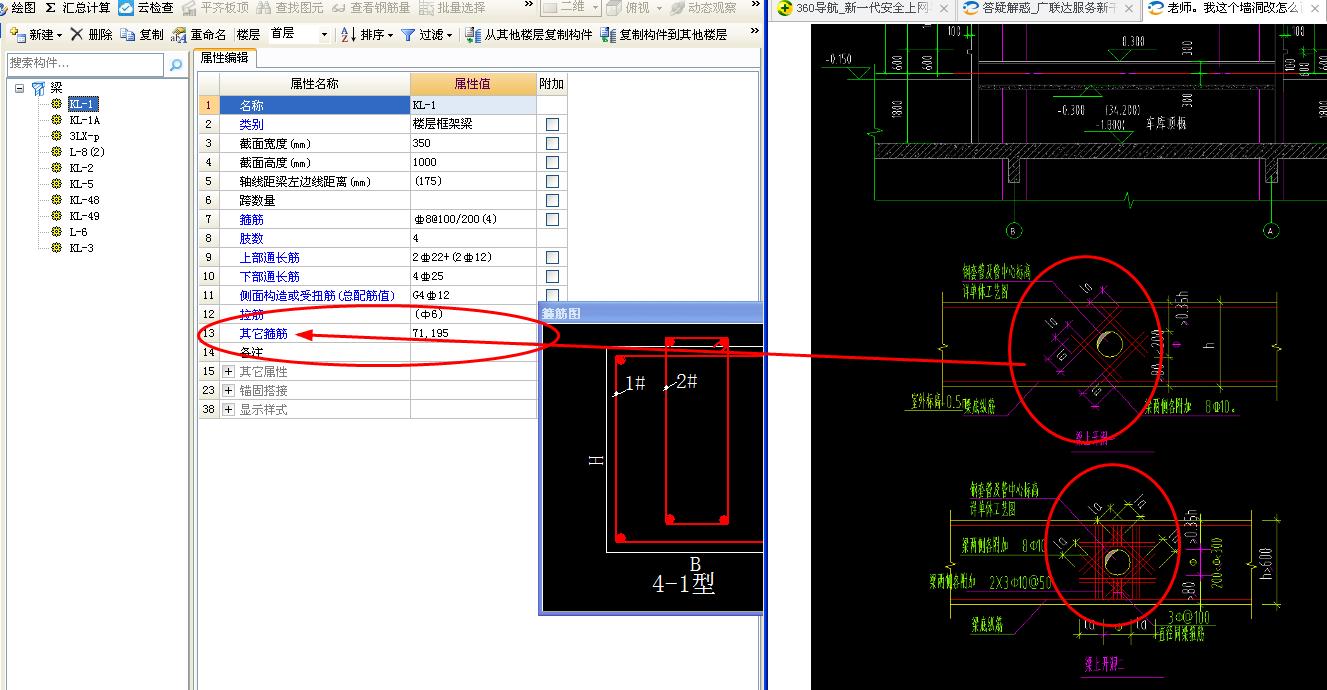
Task: Click 其它箍筋 value cell 71,195
Action: pos(473,333)
